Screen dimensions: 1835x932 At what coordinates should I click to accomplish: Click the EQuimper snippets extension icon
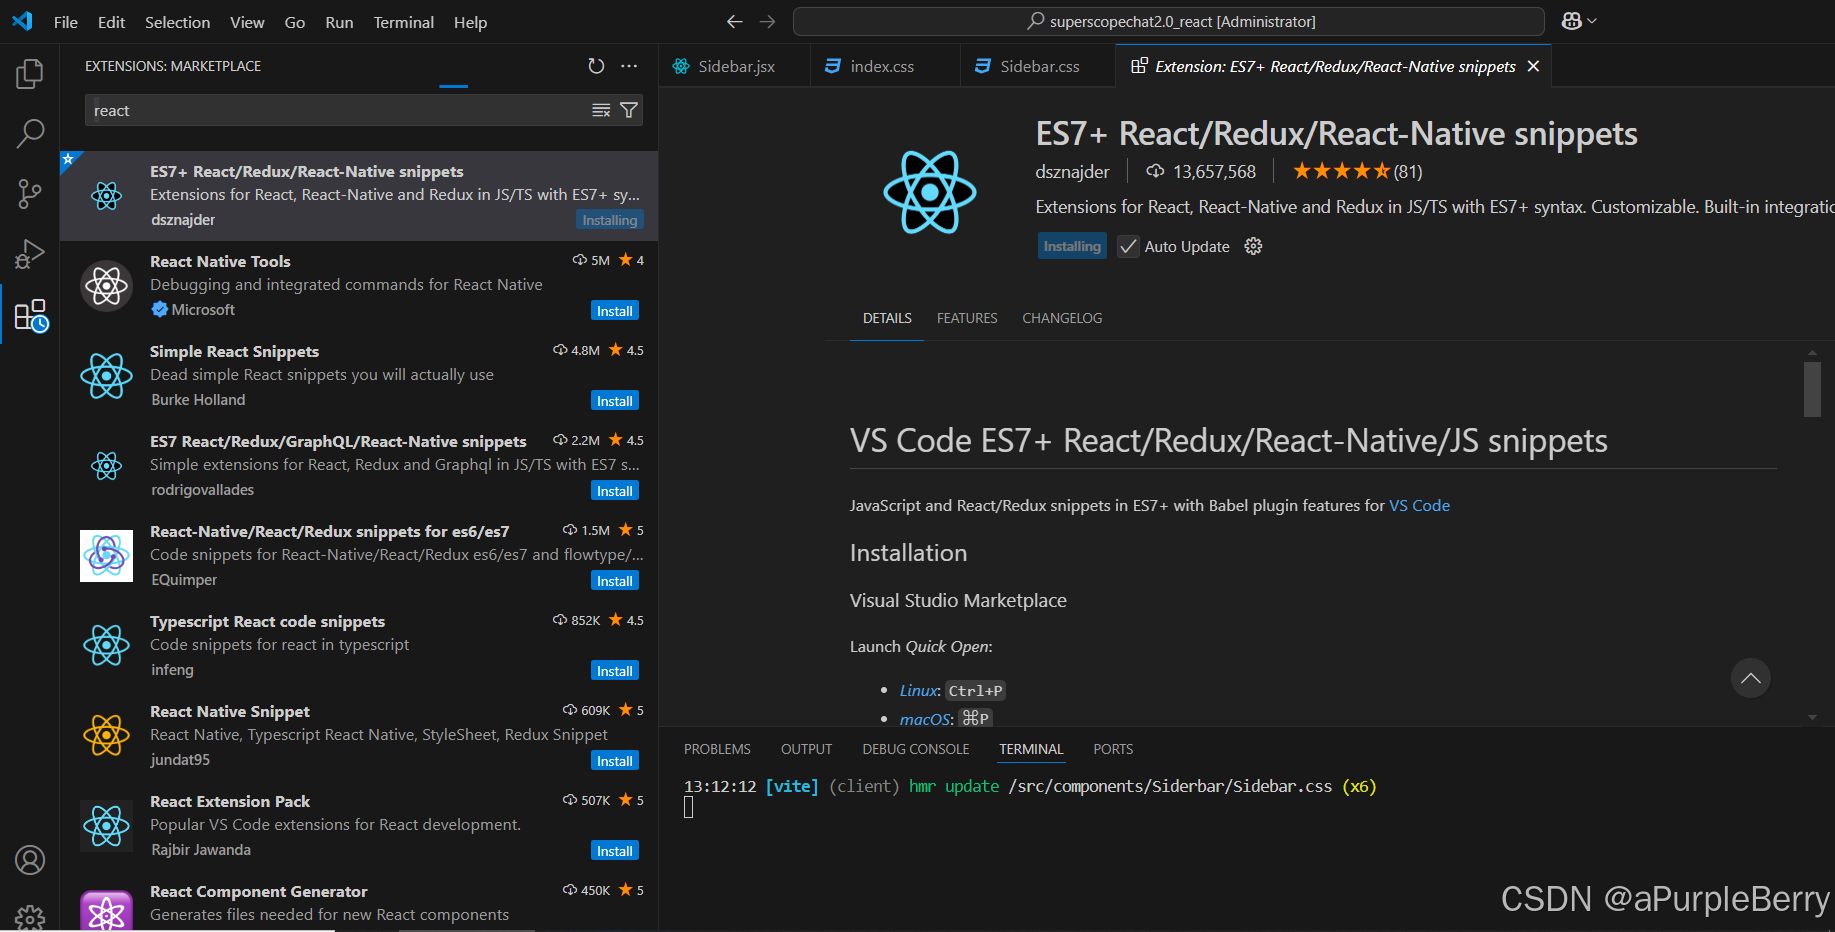[106, 556]
